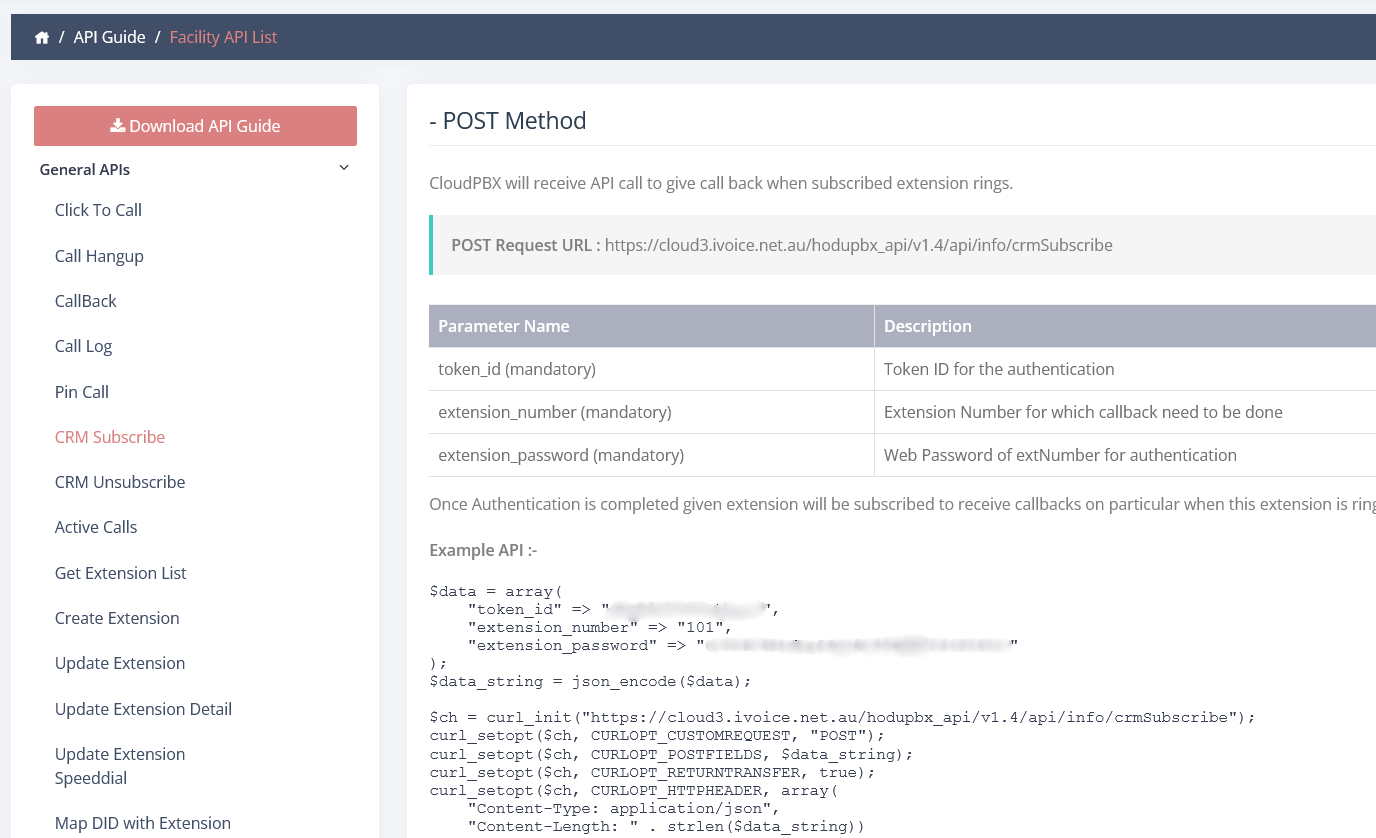
Task: Click the json_encode code line
Action: pos(590,681)
